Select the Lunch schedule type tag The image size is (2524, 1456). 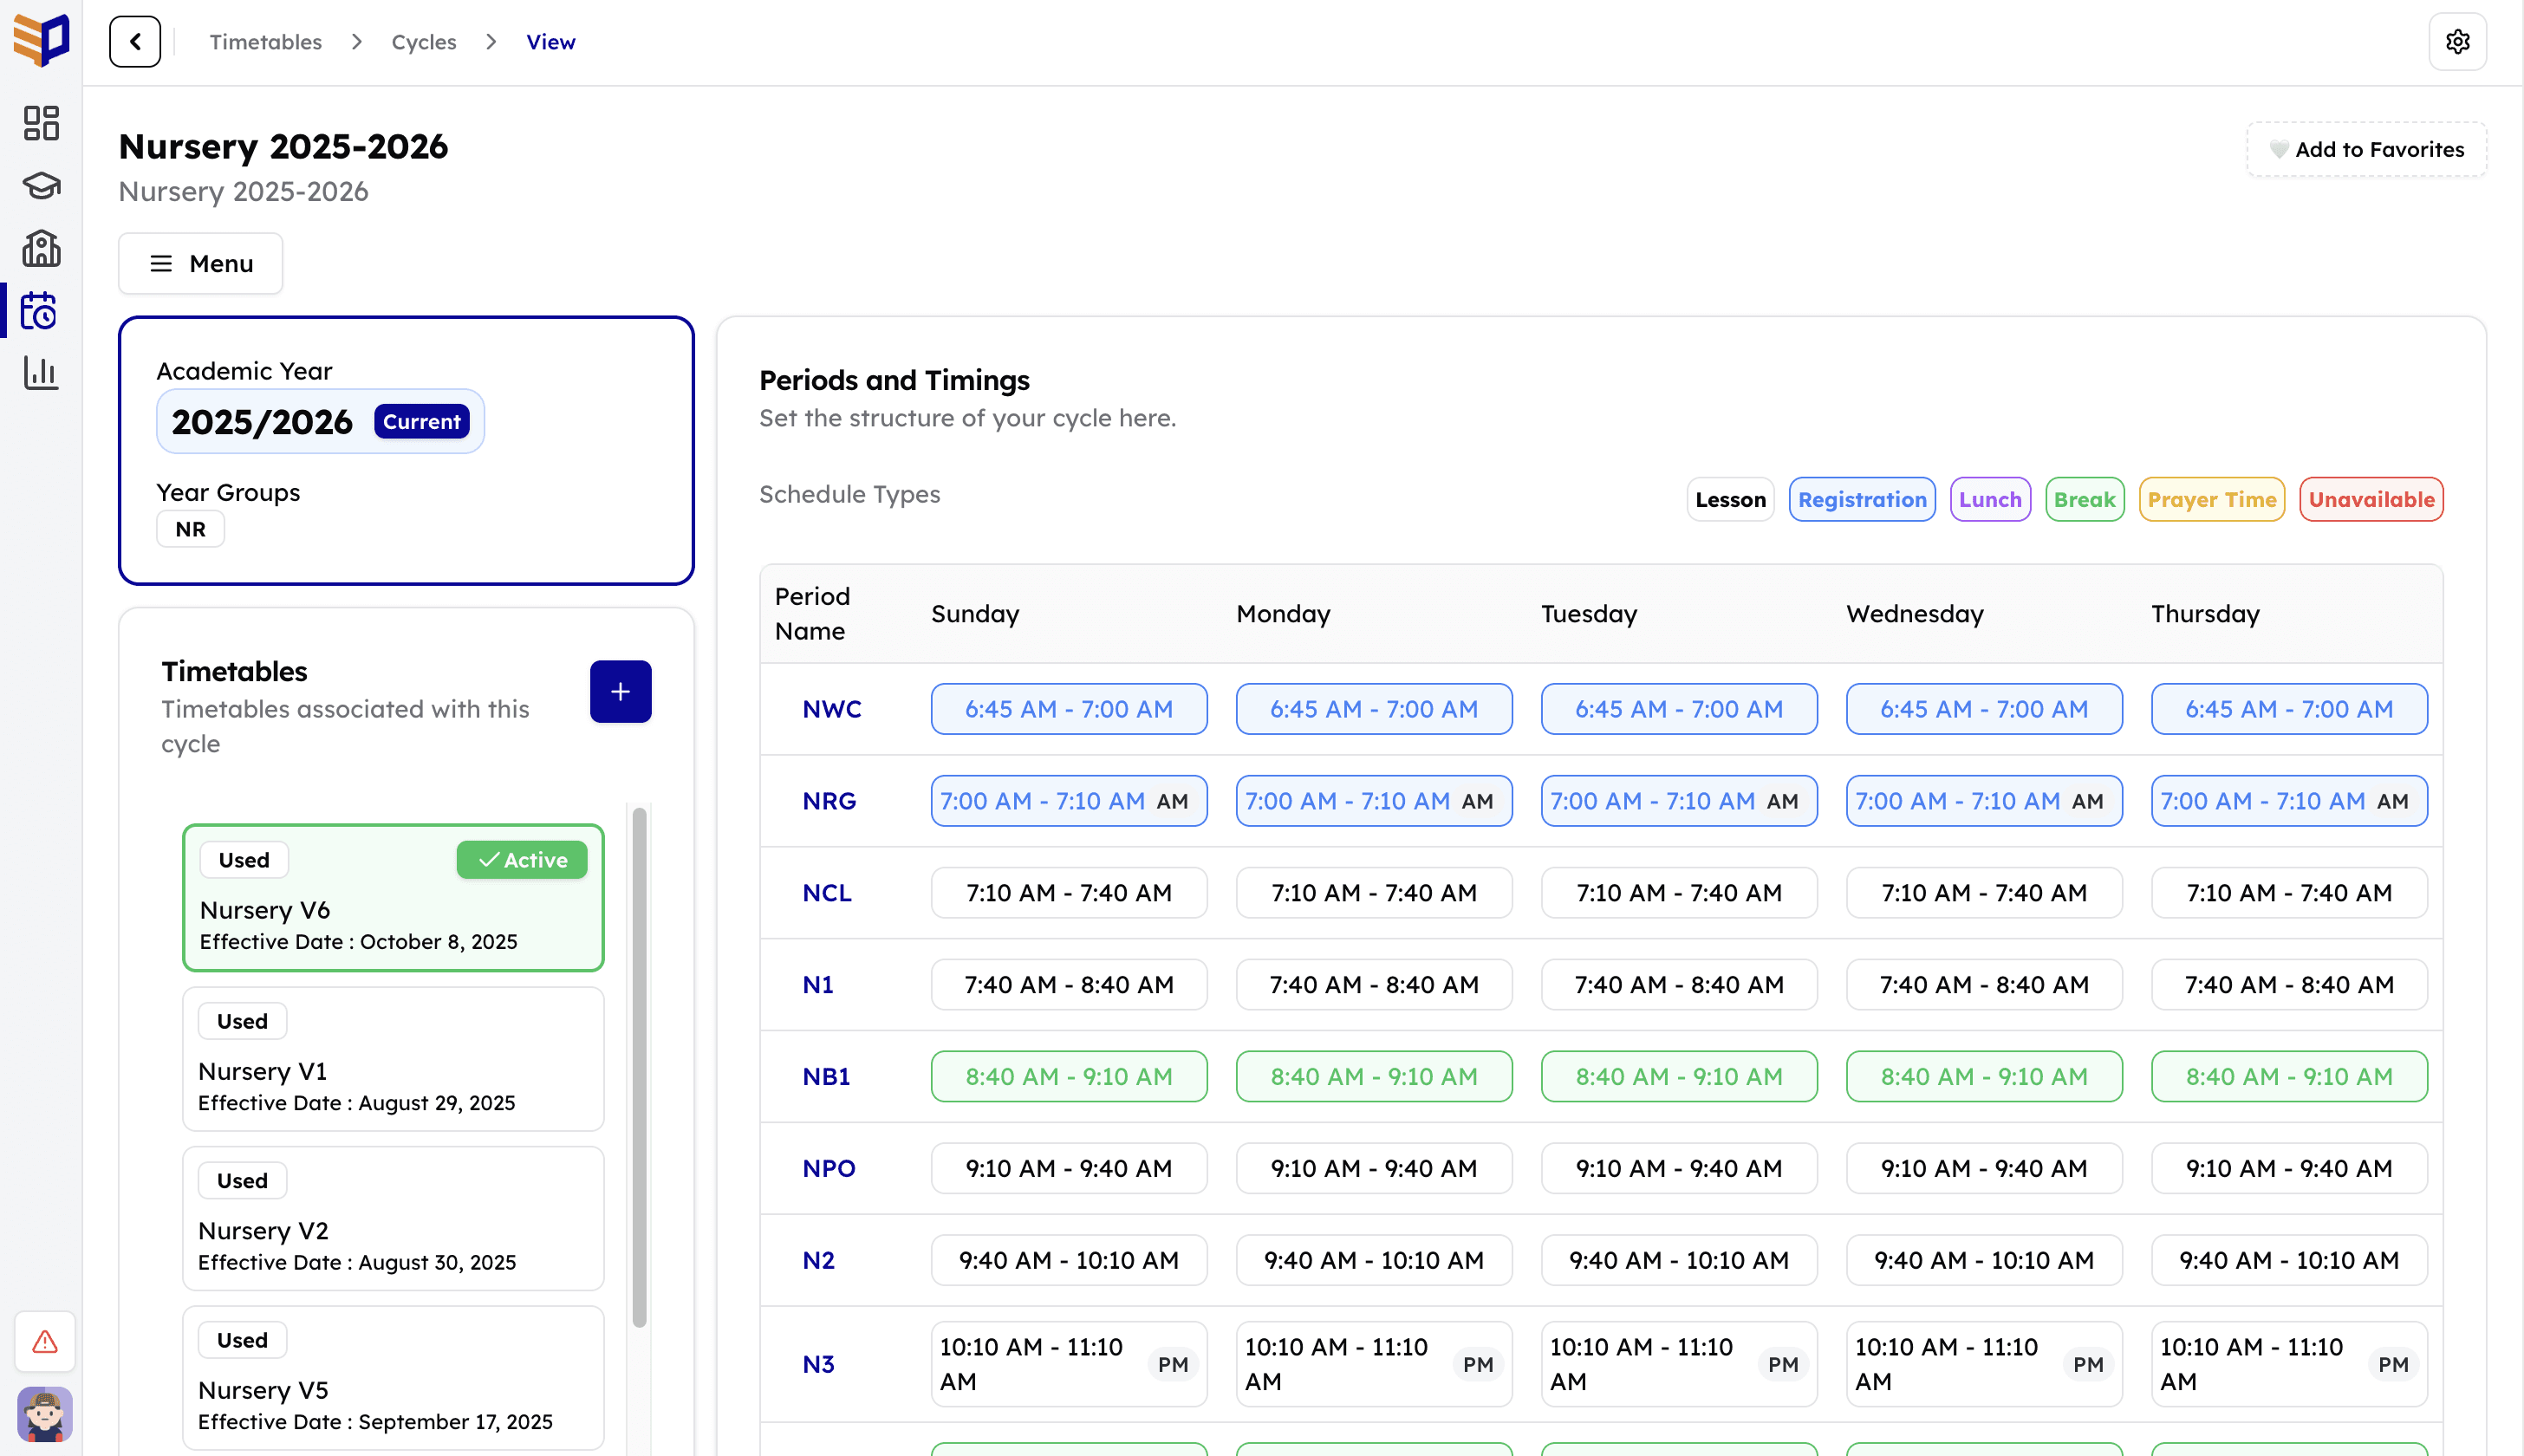(1989, 499)
